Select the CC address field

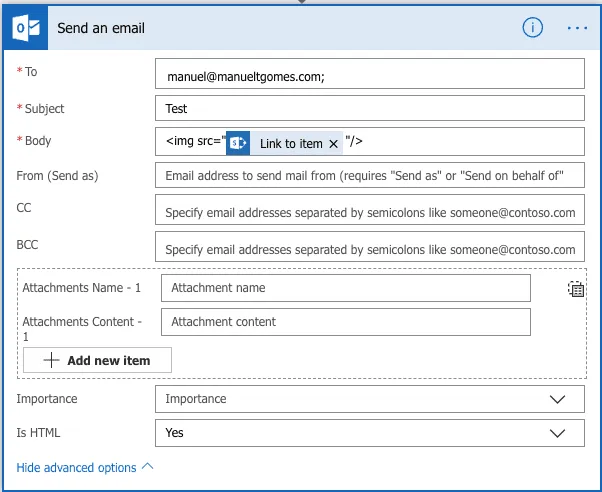point(370,211)
